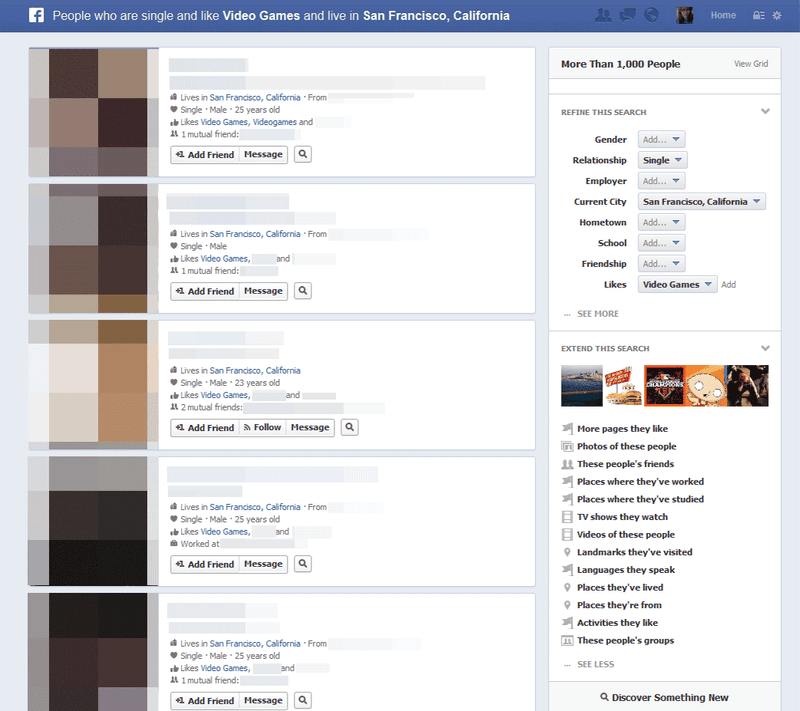Open Friendship Add dropdown
Image resolution: width=800 pixels, height=711 pixels.
click(x=661, y=264)
